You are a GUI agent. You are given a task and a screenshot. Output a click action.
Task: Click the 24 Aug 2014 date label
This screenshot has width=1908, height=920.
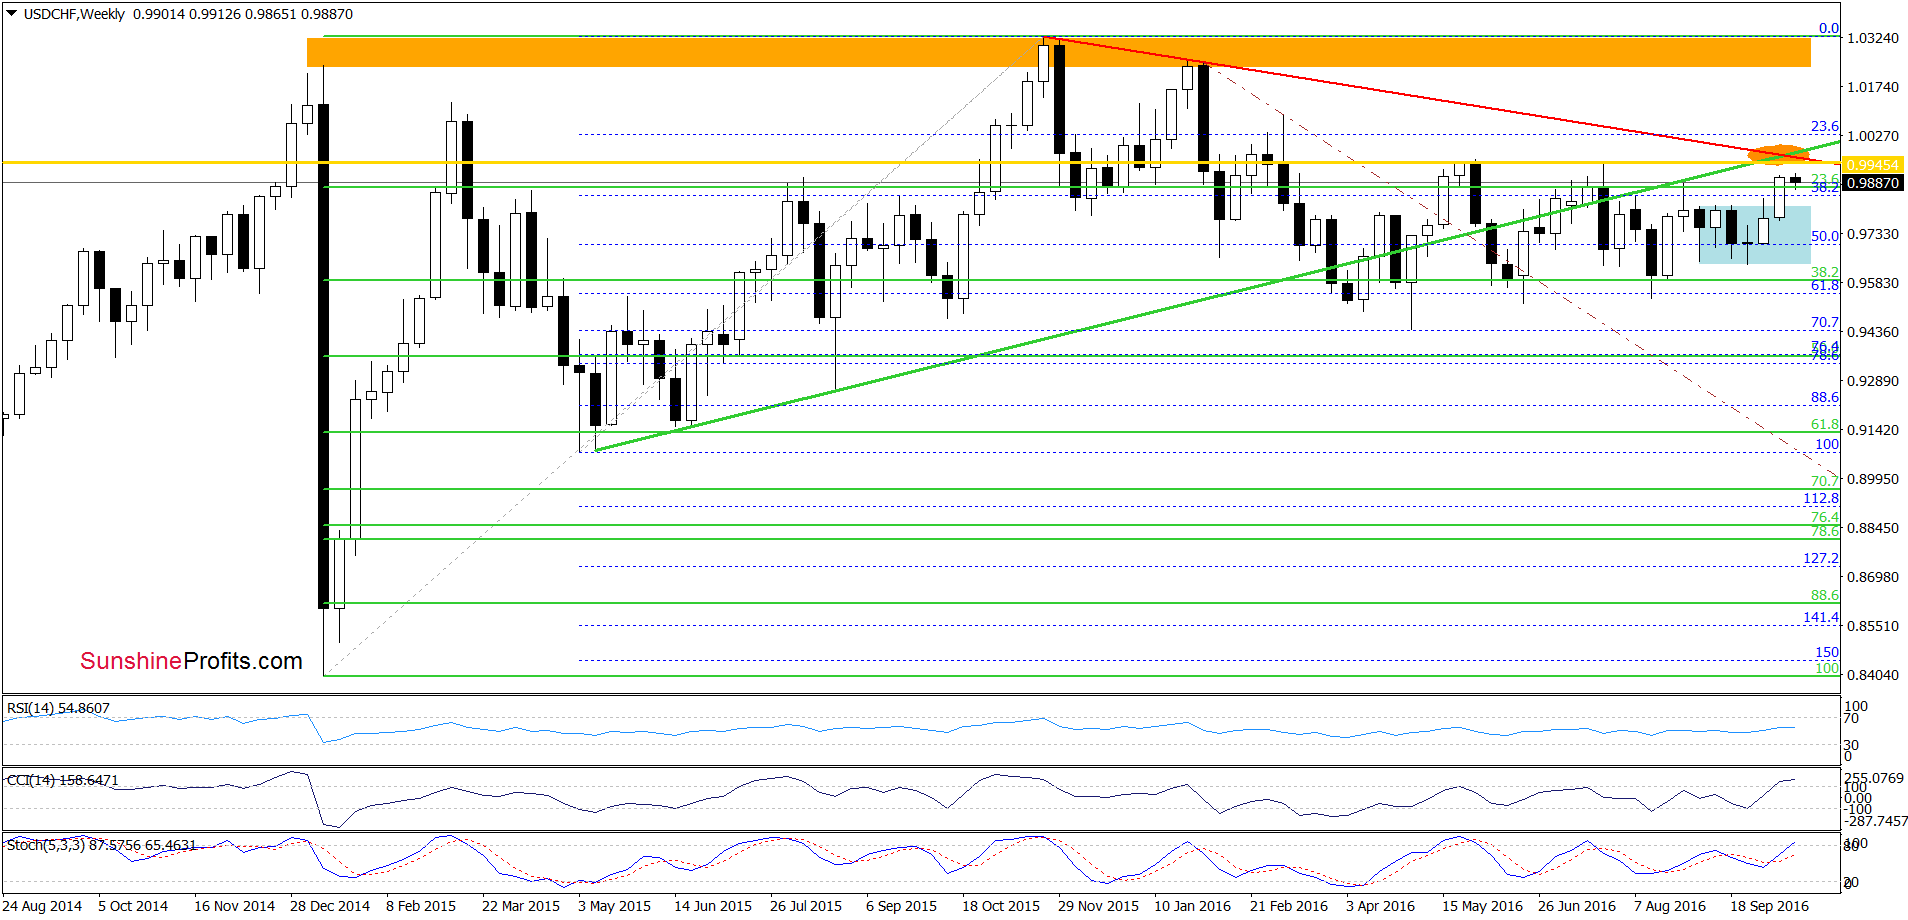pos(42,906)
